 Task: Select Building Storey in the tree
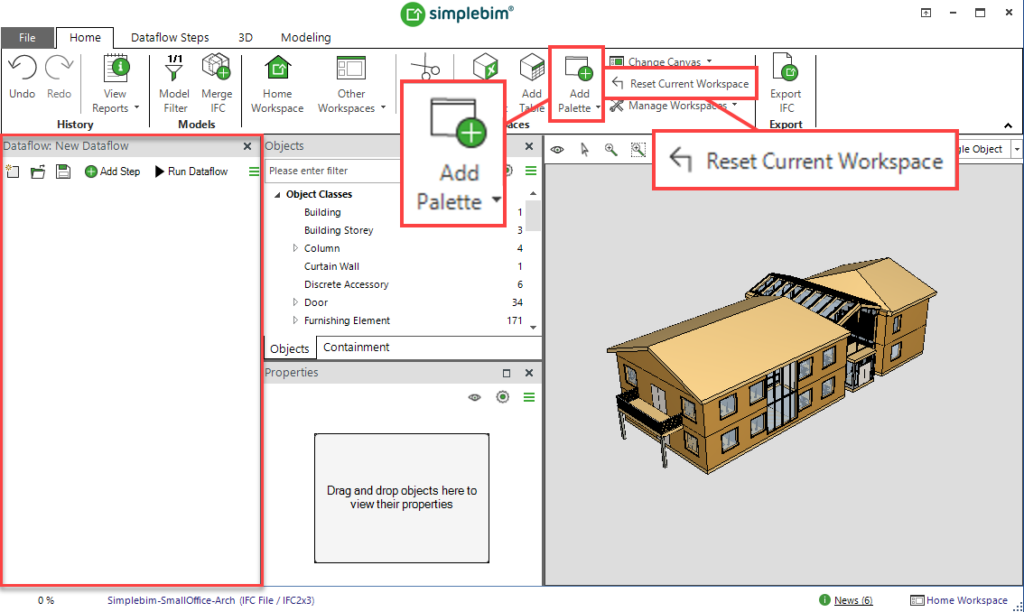(x=338, y=230)
